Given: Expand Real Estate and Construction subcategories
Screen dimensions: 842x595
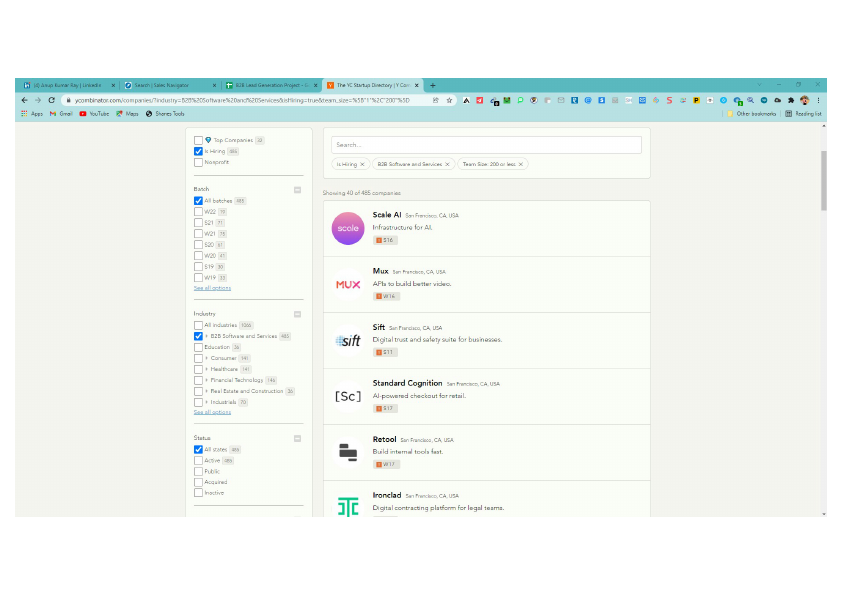Looking at the screenshot, I should click(207, 391).
